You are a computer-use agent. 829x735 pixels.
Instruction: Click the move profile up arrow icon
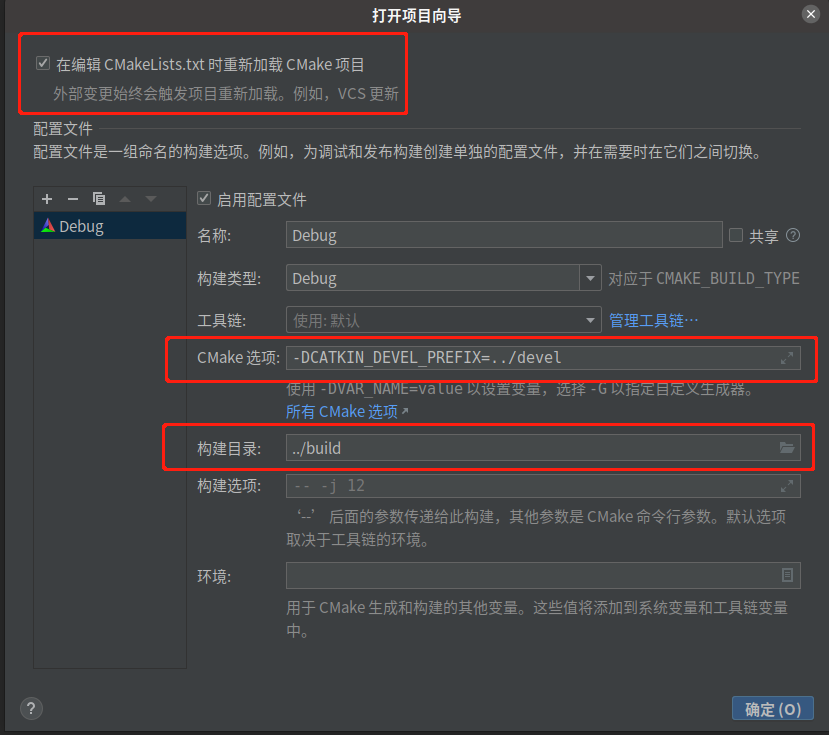(x=127, y=199)
